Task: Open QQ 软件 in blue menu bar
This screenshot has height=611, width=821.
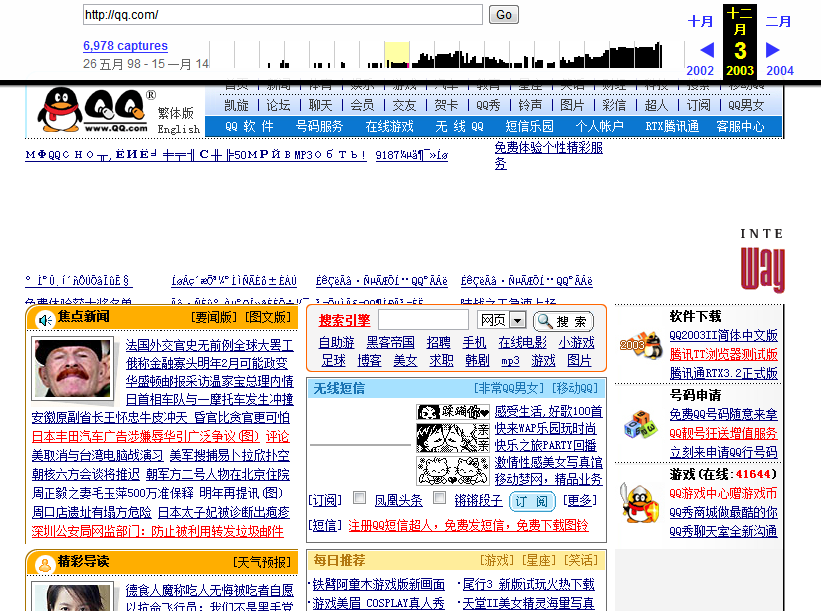Action: pos(249,126)
